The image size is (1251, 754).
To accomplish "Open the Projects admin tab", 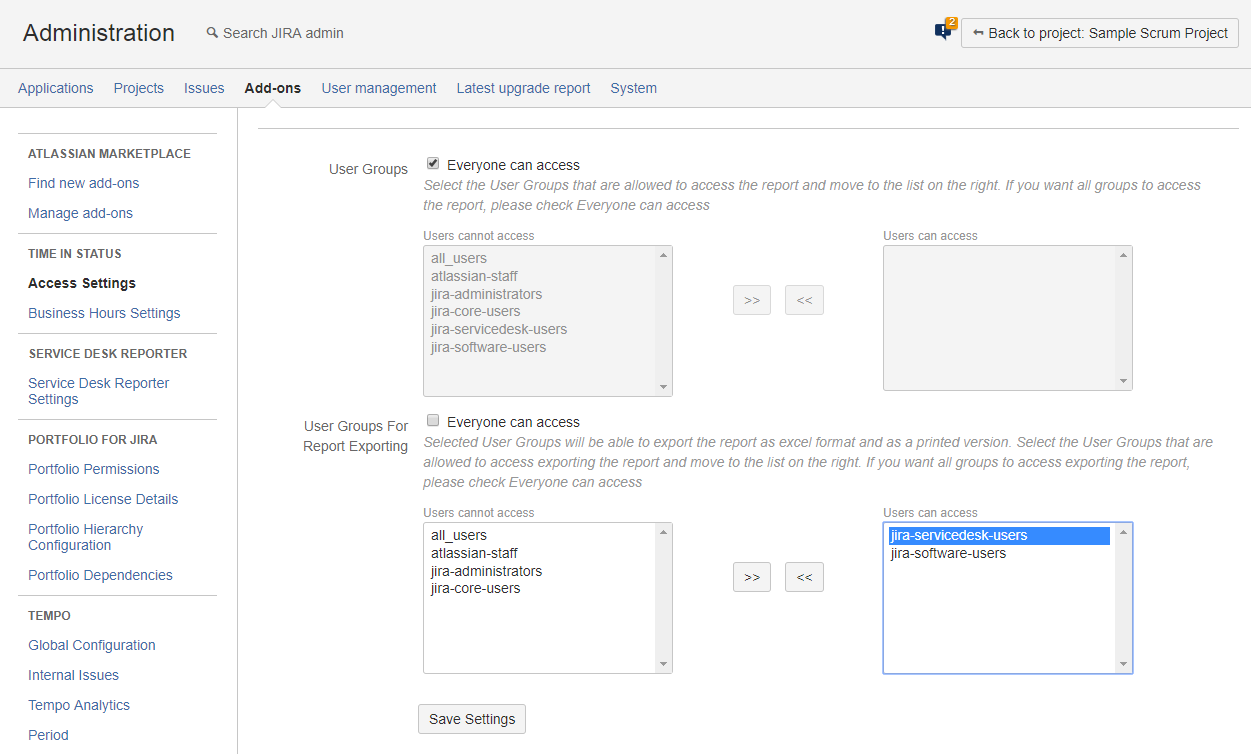I will [x=138, y=88].
